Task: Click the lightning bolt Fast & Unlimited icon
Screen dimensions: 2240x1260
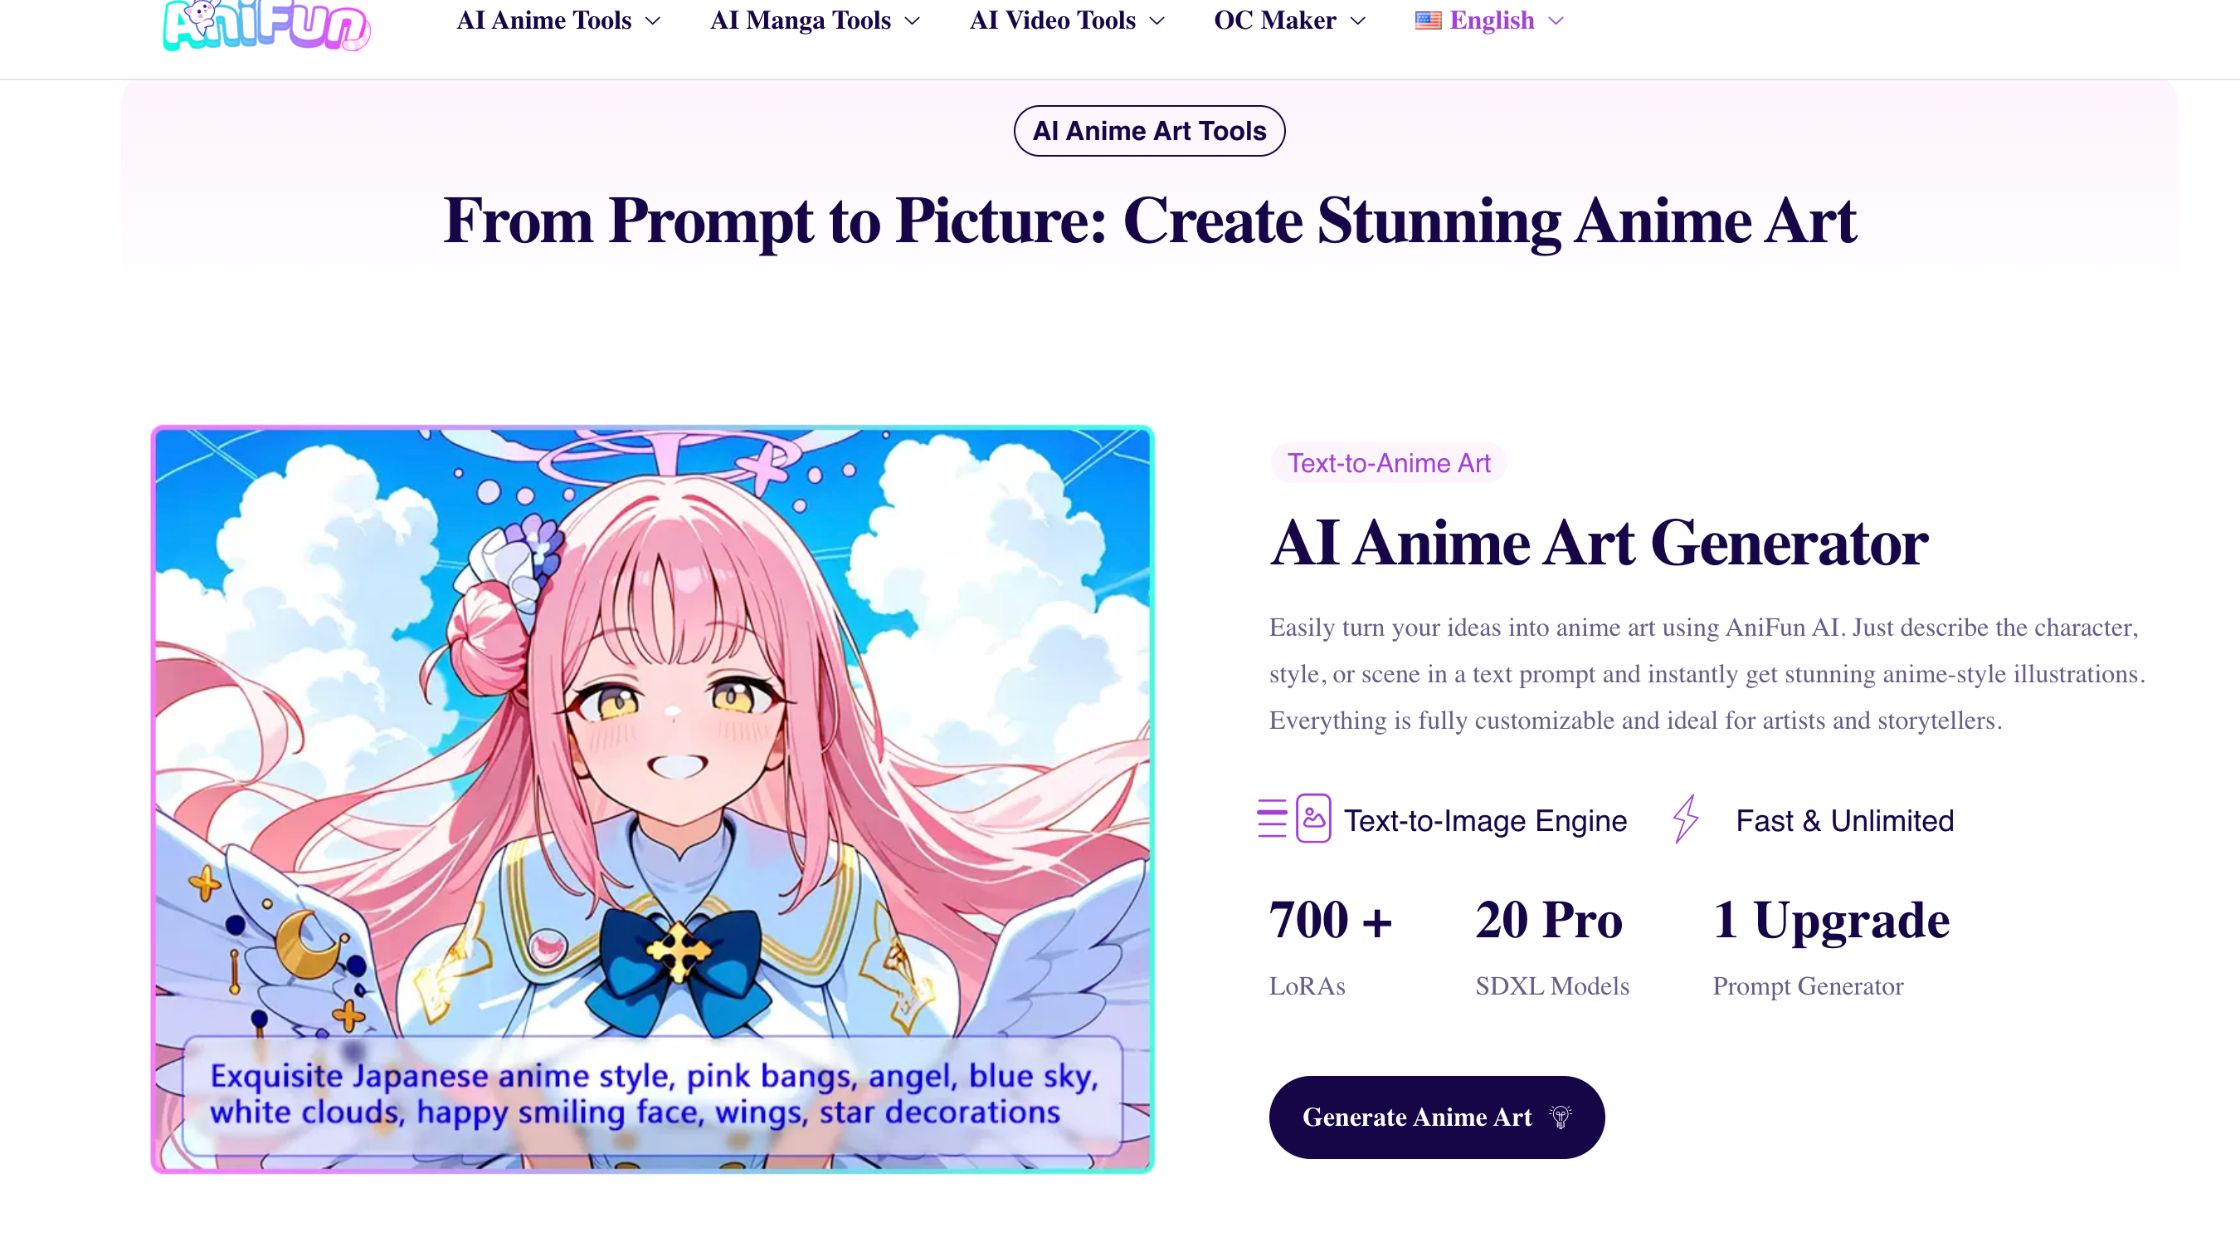Action: 1686,819
